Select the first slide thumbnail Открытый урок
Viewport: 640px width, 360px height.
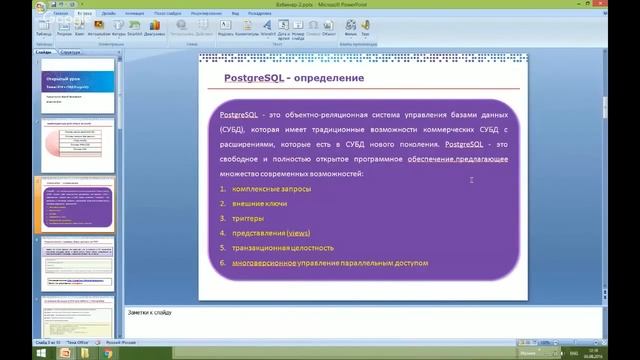pyautogui.click(x=78, y=86)
